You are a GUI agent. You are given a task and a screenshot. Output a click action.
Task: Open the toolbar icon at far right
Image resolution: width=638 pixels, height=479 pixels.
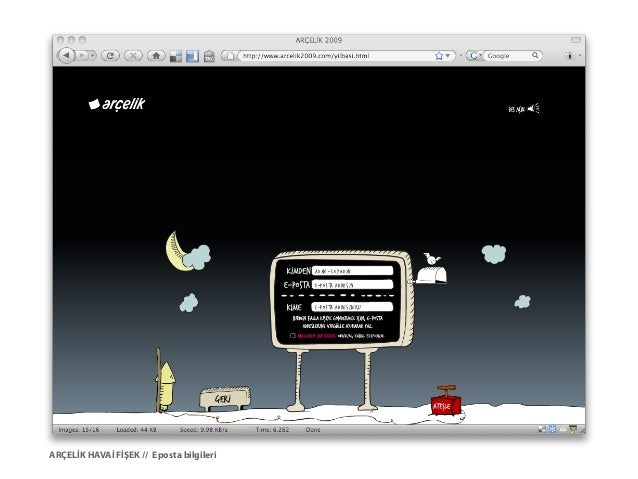tap(570, 56)
